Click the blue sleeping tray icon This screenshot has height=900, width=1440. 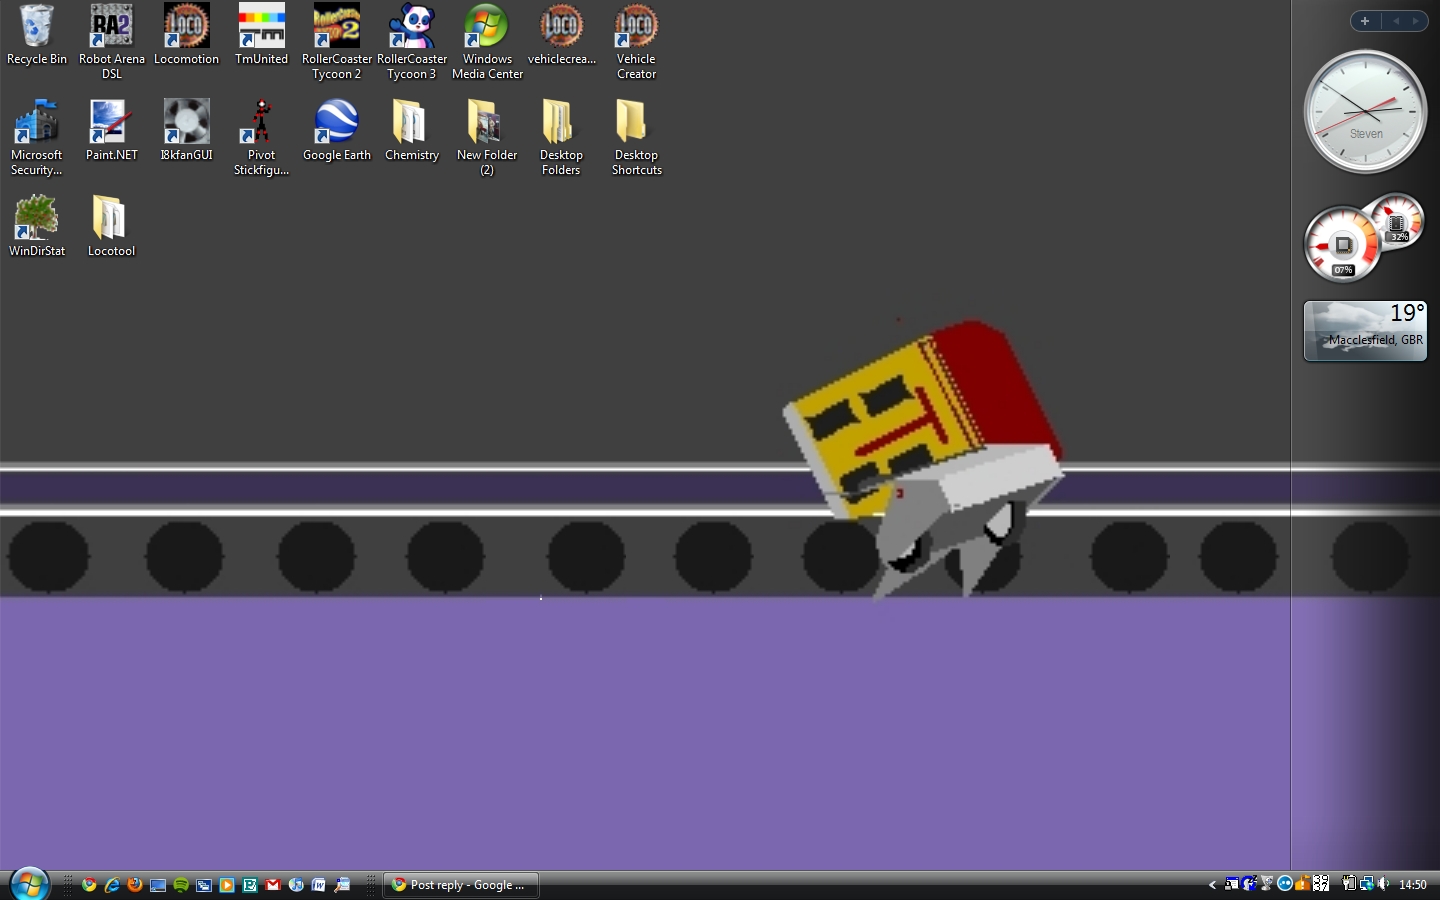coord(1249,884)
